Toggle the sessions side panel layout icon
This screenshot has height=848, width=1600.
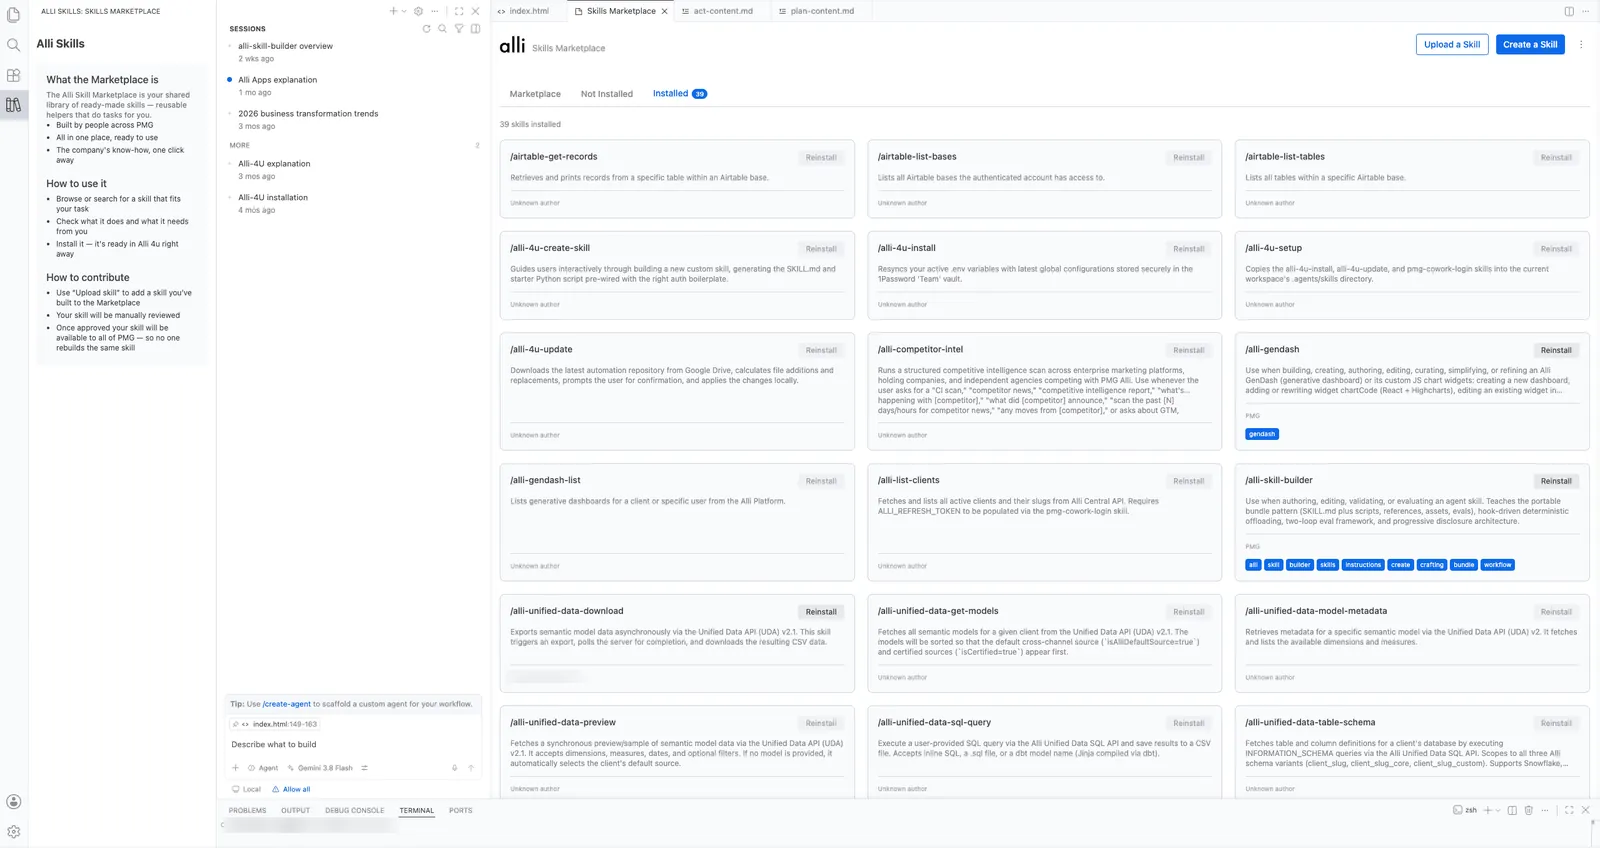coord(476,29)
